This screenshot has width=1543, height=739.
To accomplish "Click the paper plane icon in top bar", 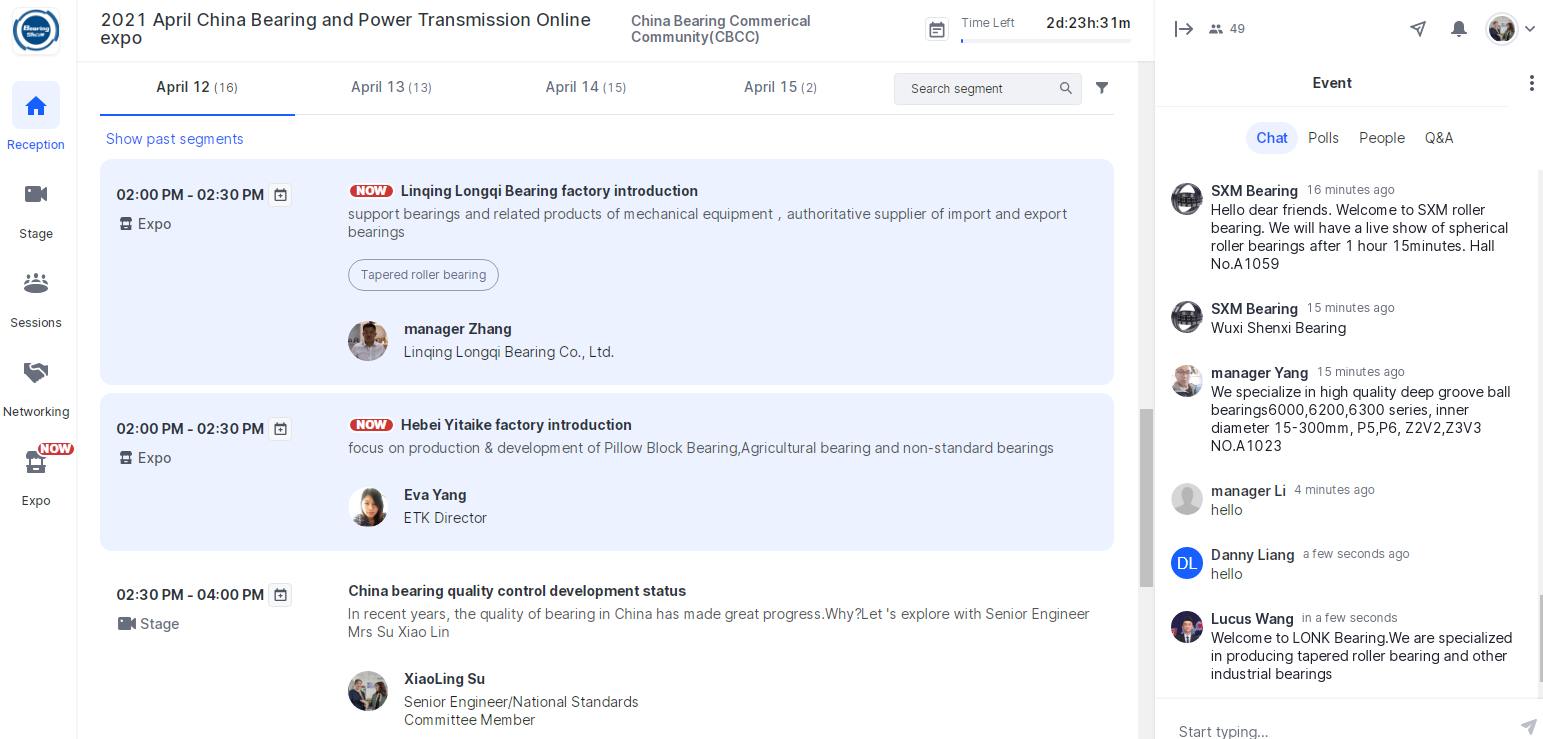I will pos(1418,29).
